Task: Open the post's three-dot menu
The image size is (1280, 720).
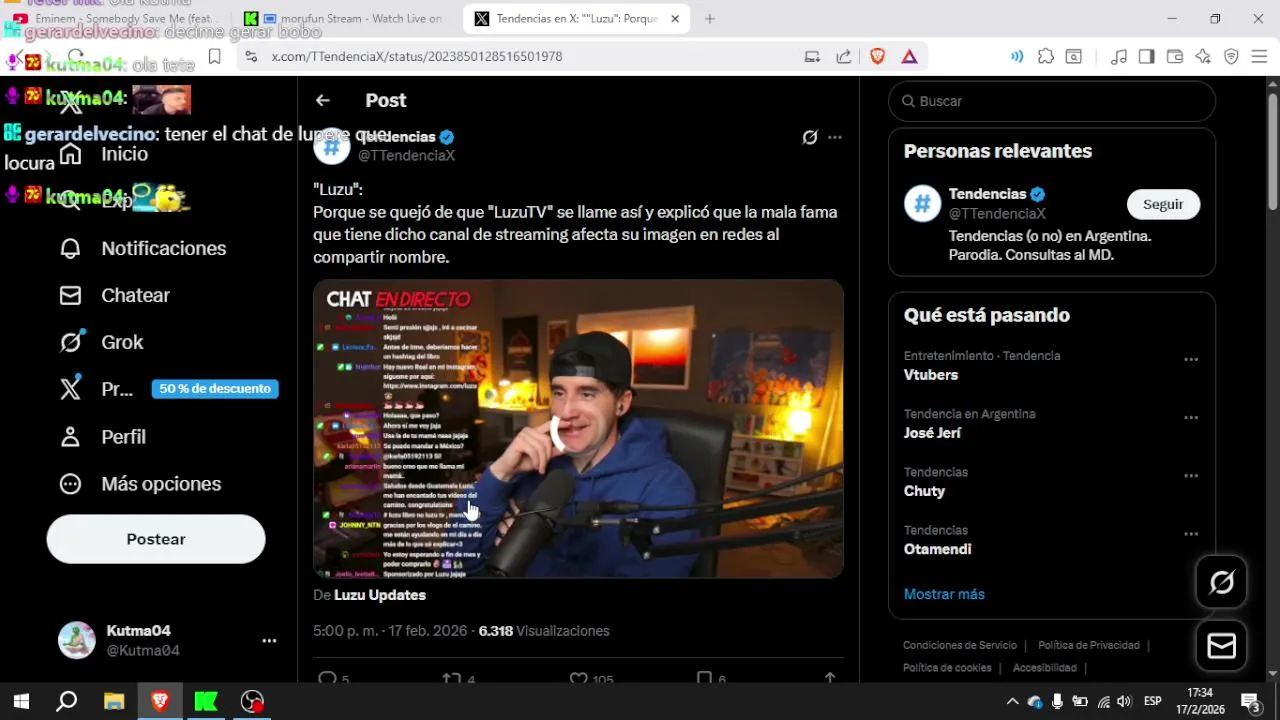Action: tap(835, 137)
